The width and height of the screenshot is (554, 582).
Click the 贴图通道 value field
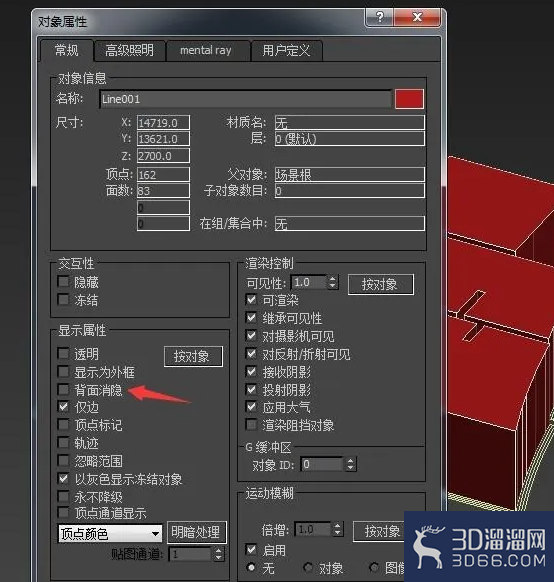[x=190, y=555]
